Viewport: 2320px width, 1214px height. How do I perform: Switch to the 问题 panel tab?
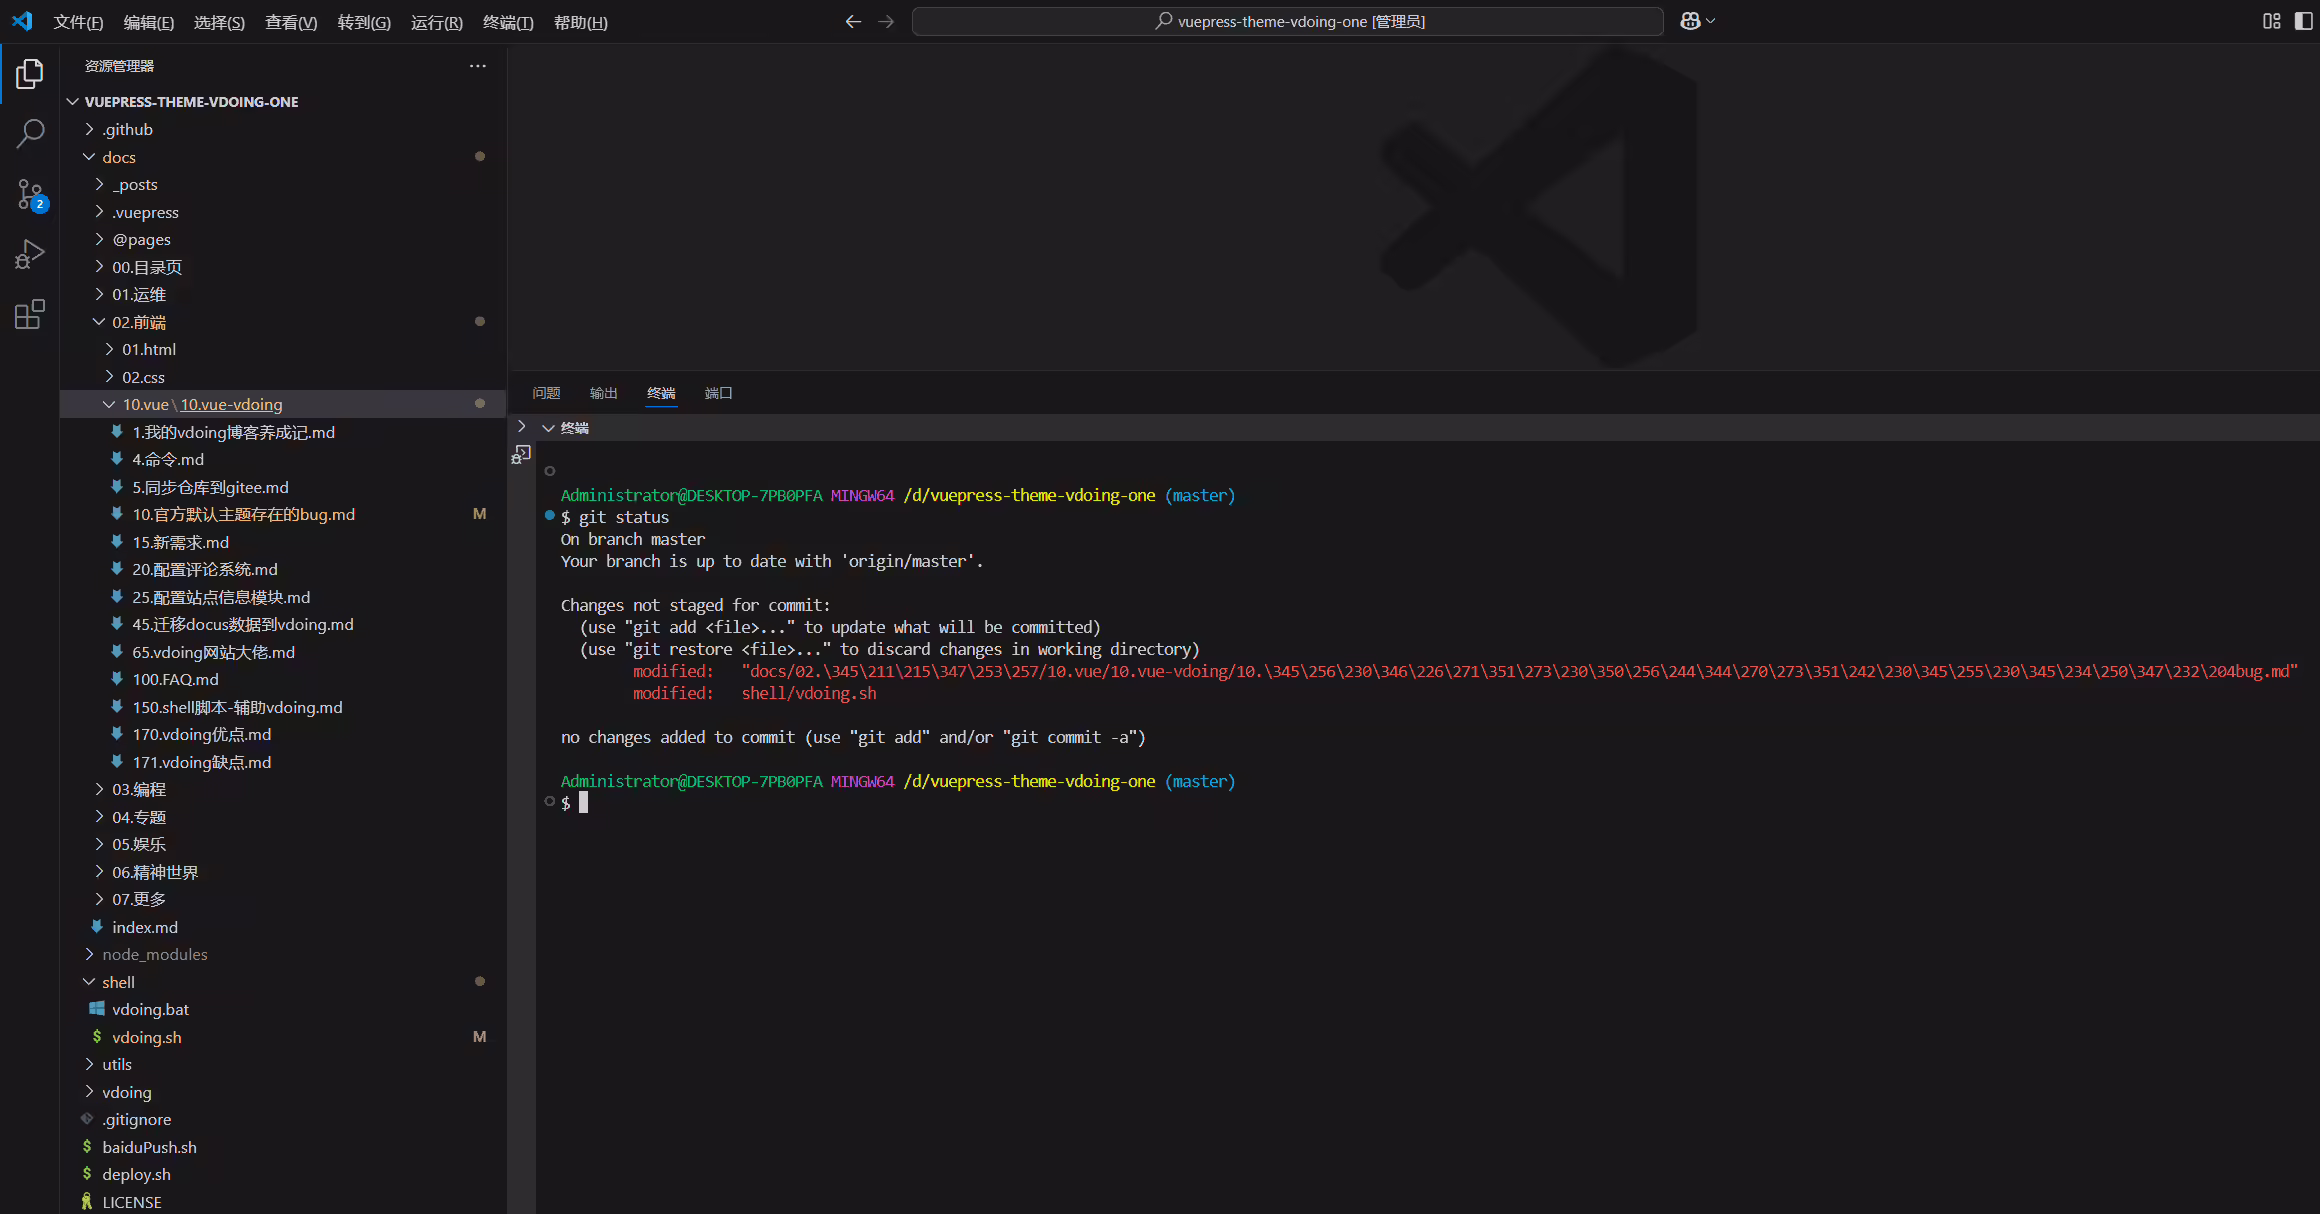click(x=546, y=393)
